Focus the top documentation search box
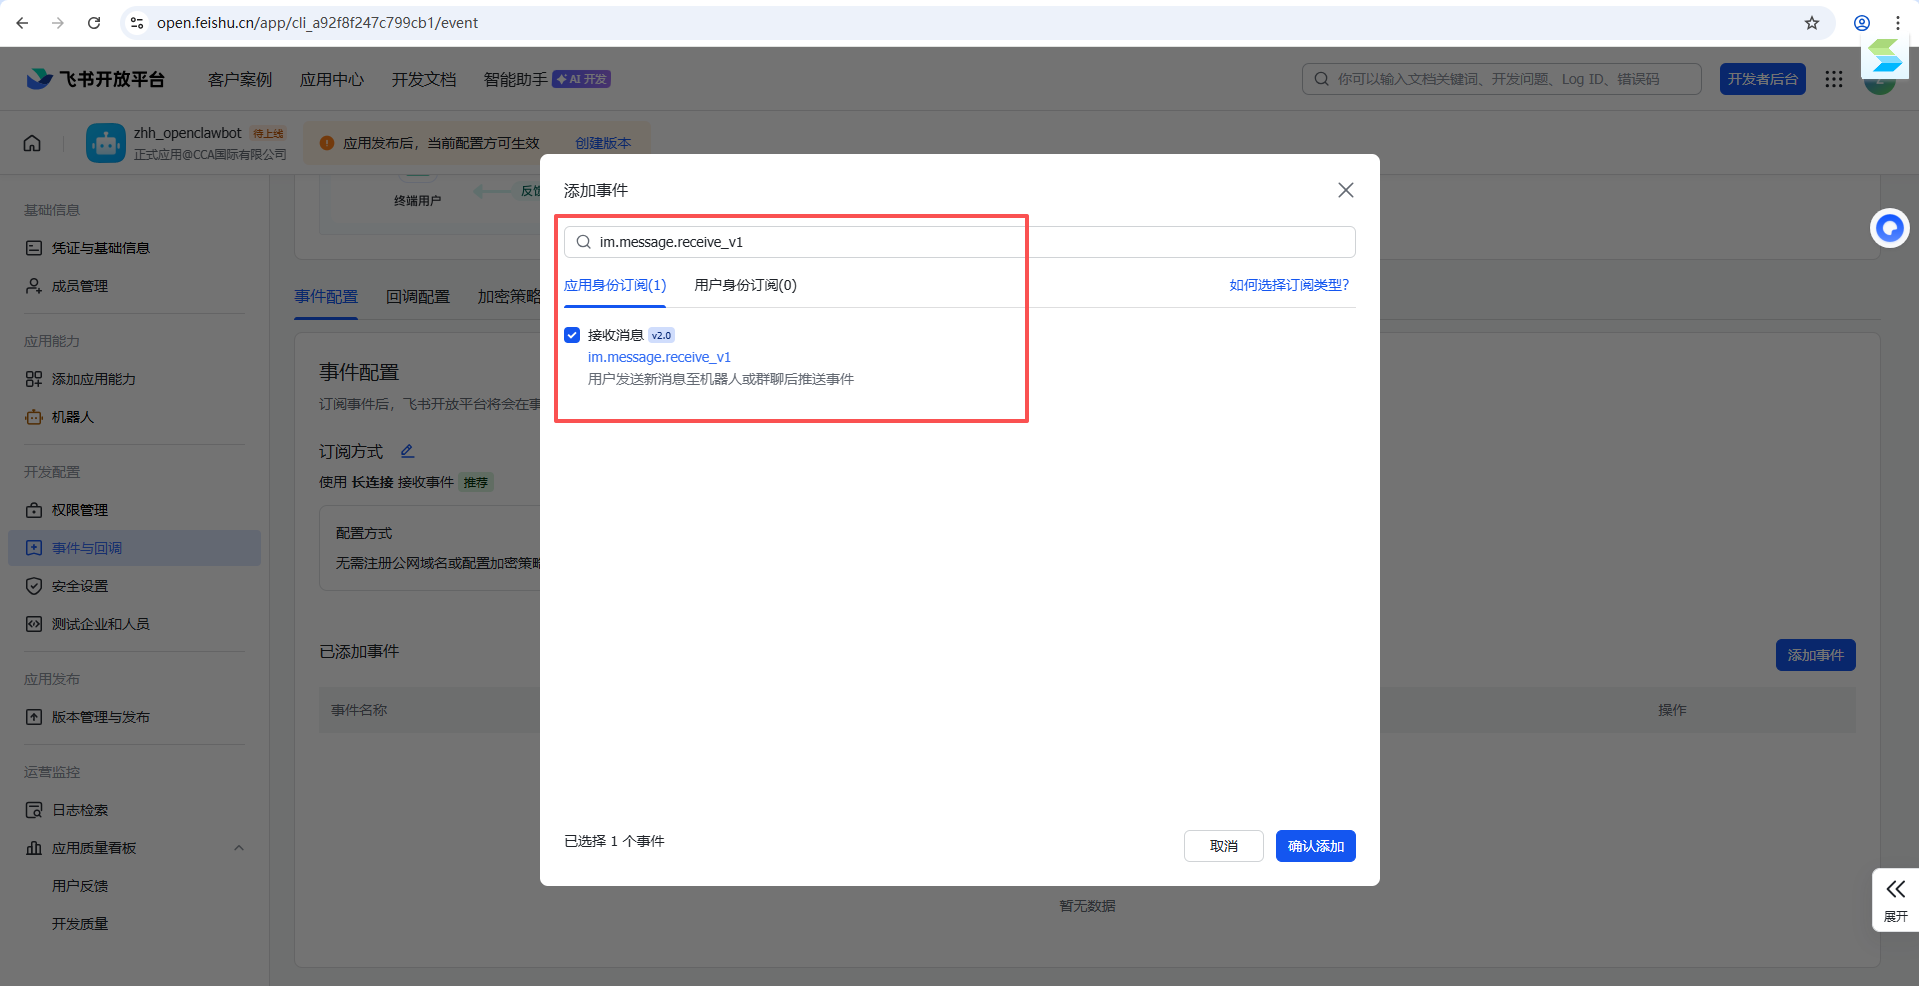The height and width of the screenshot is (986, 1919). click(1501, 79)
